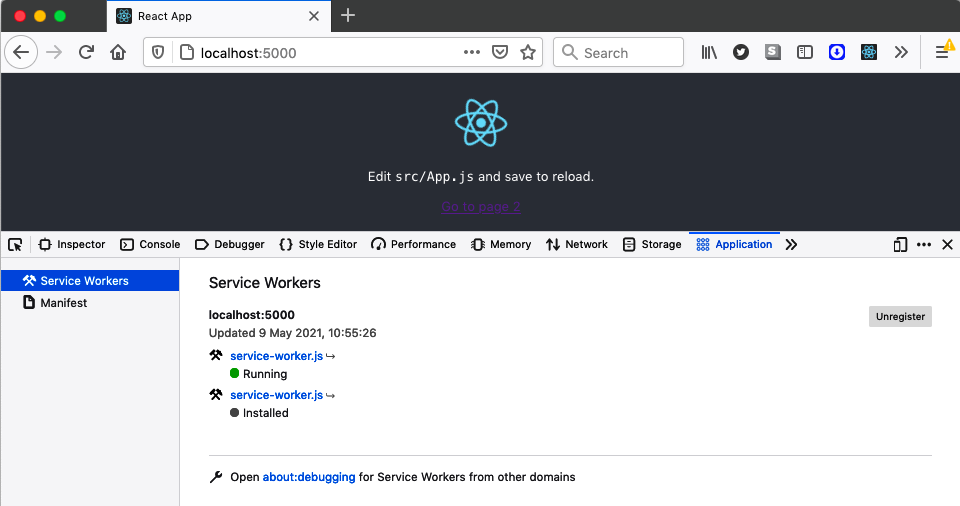Show more DevTools tabs chevron
Viewport: 960px width, 506px height.
tap(791, 245)
